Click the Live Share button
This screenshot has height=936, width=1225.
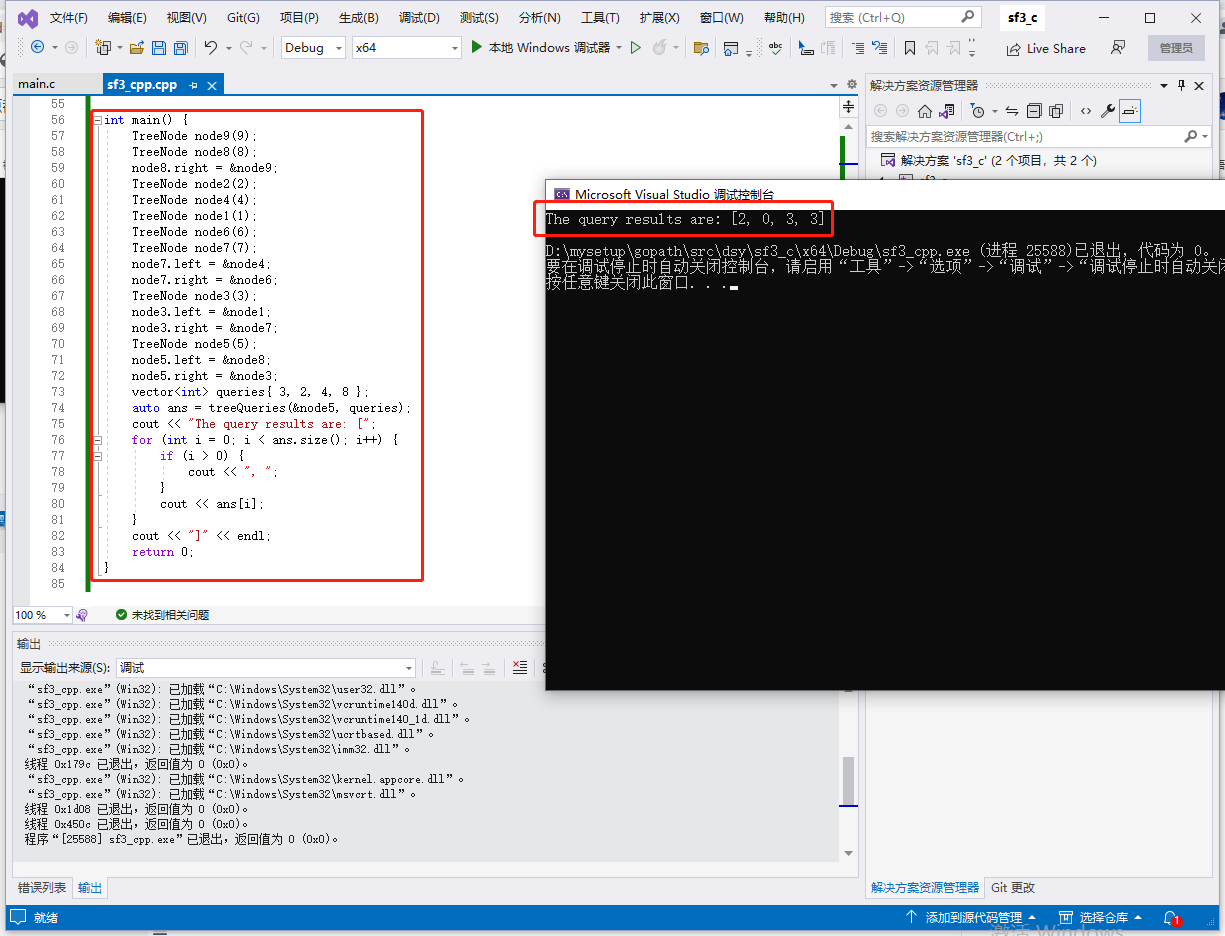click(1046, 48)
